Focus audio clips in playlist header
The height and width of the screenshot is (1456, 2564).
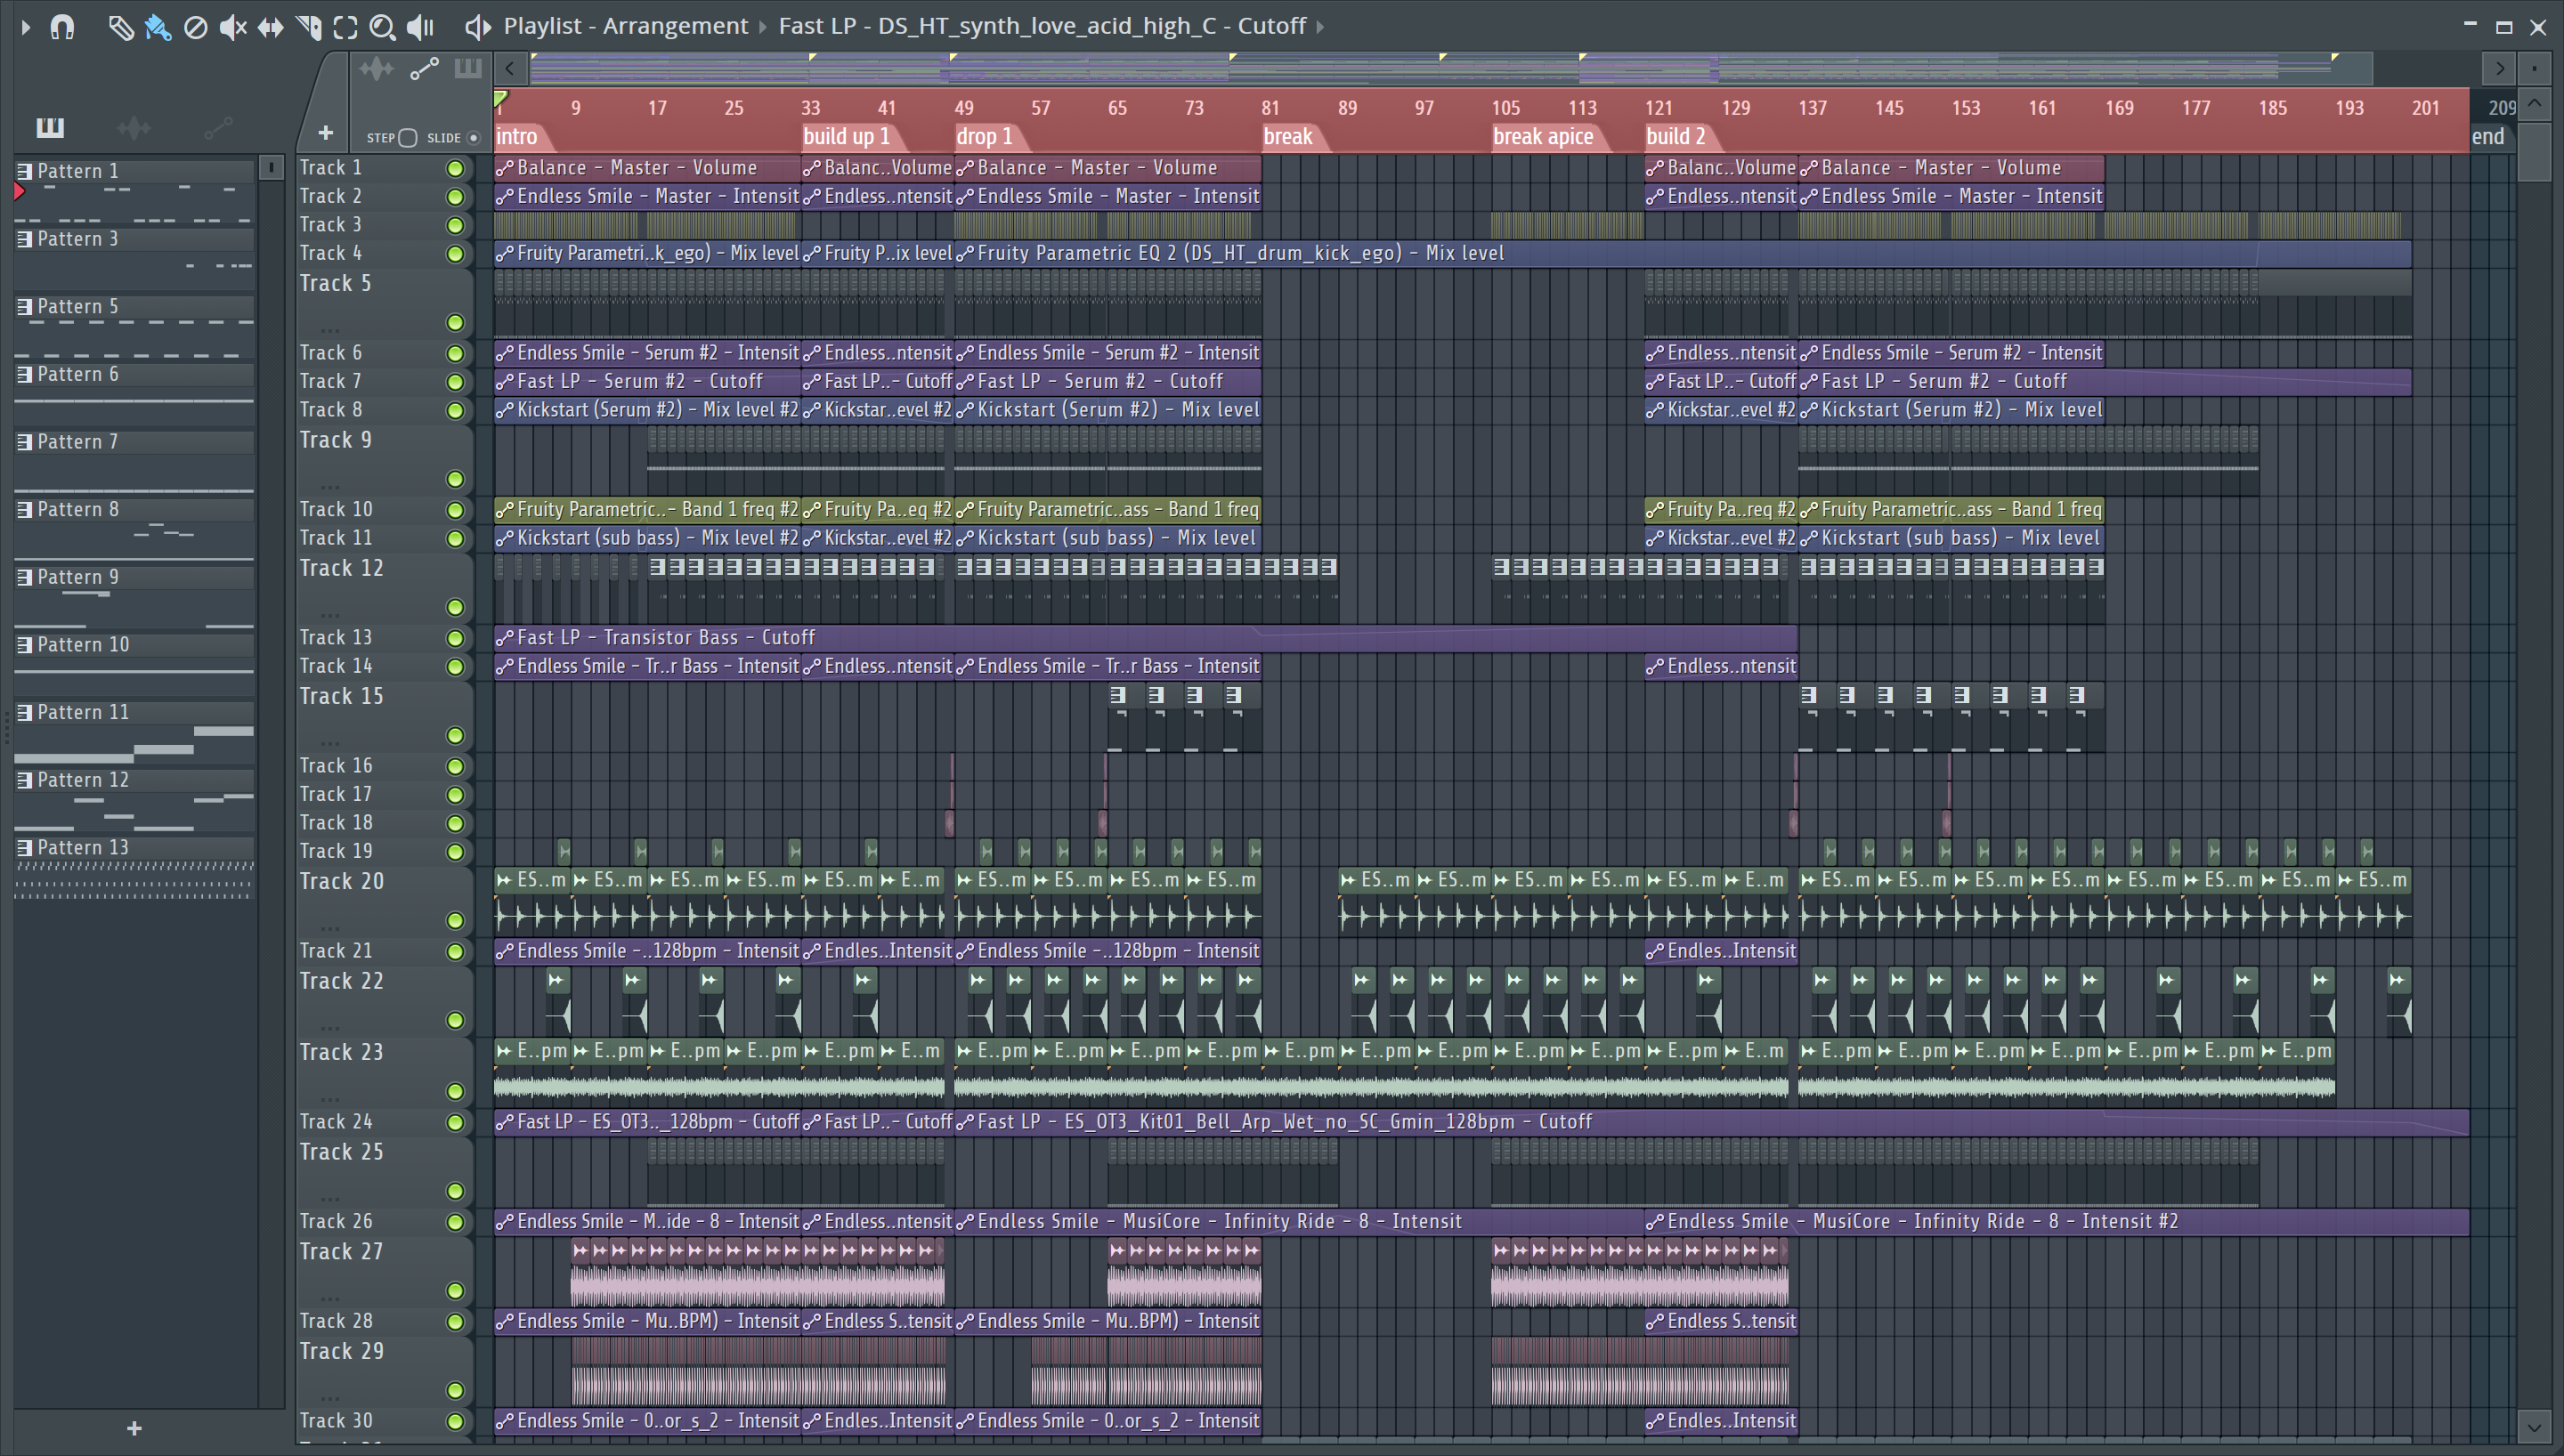pos(377,69)
